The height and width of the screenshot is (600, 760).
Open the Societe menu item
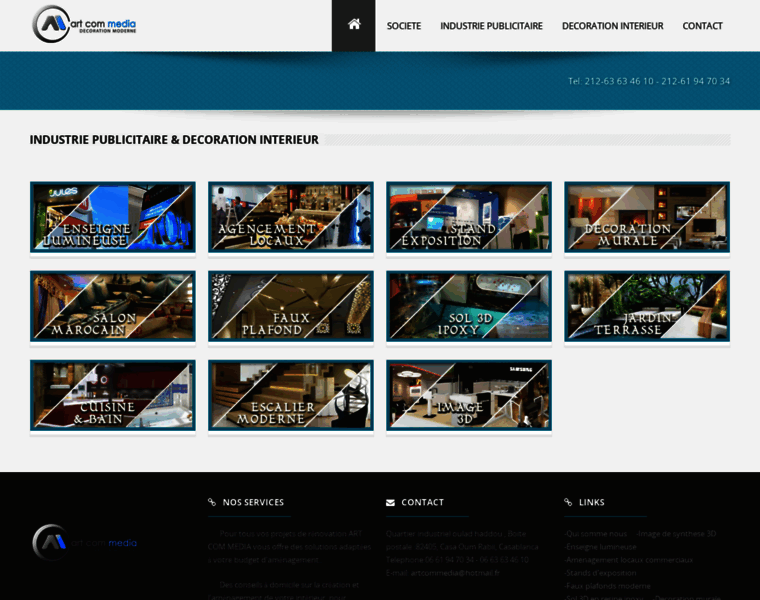click(404, 26)
